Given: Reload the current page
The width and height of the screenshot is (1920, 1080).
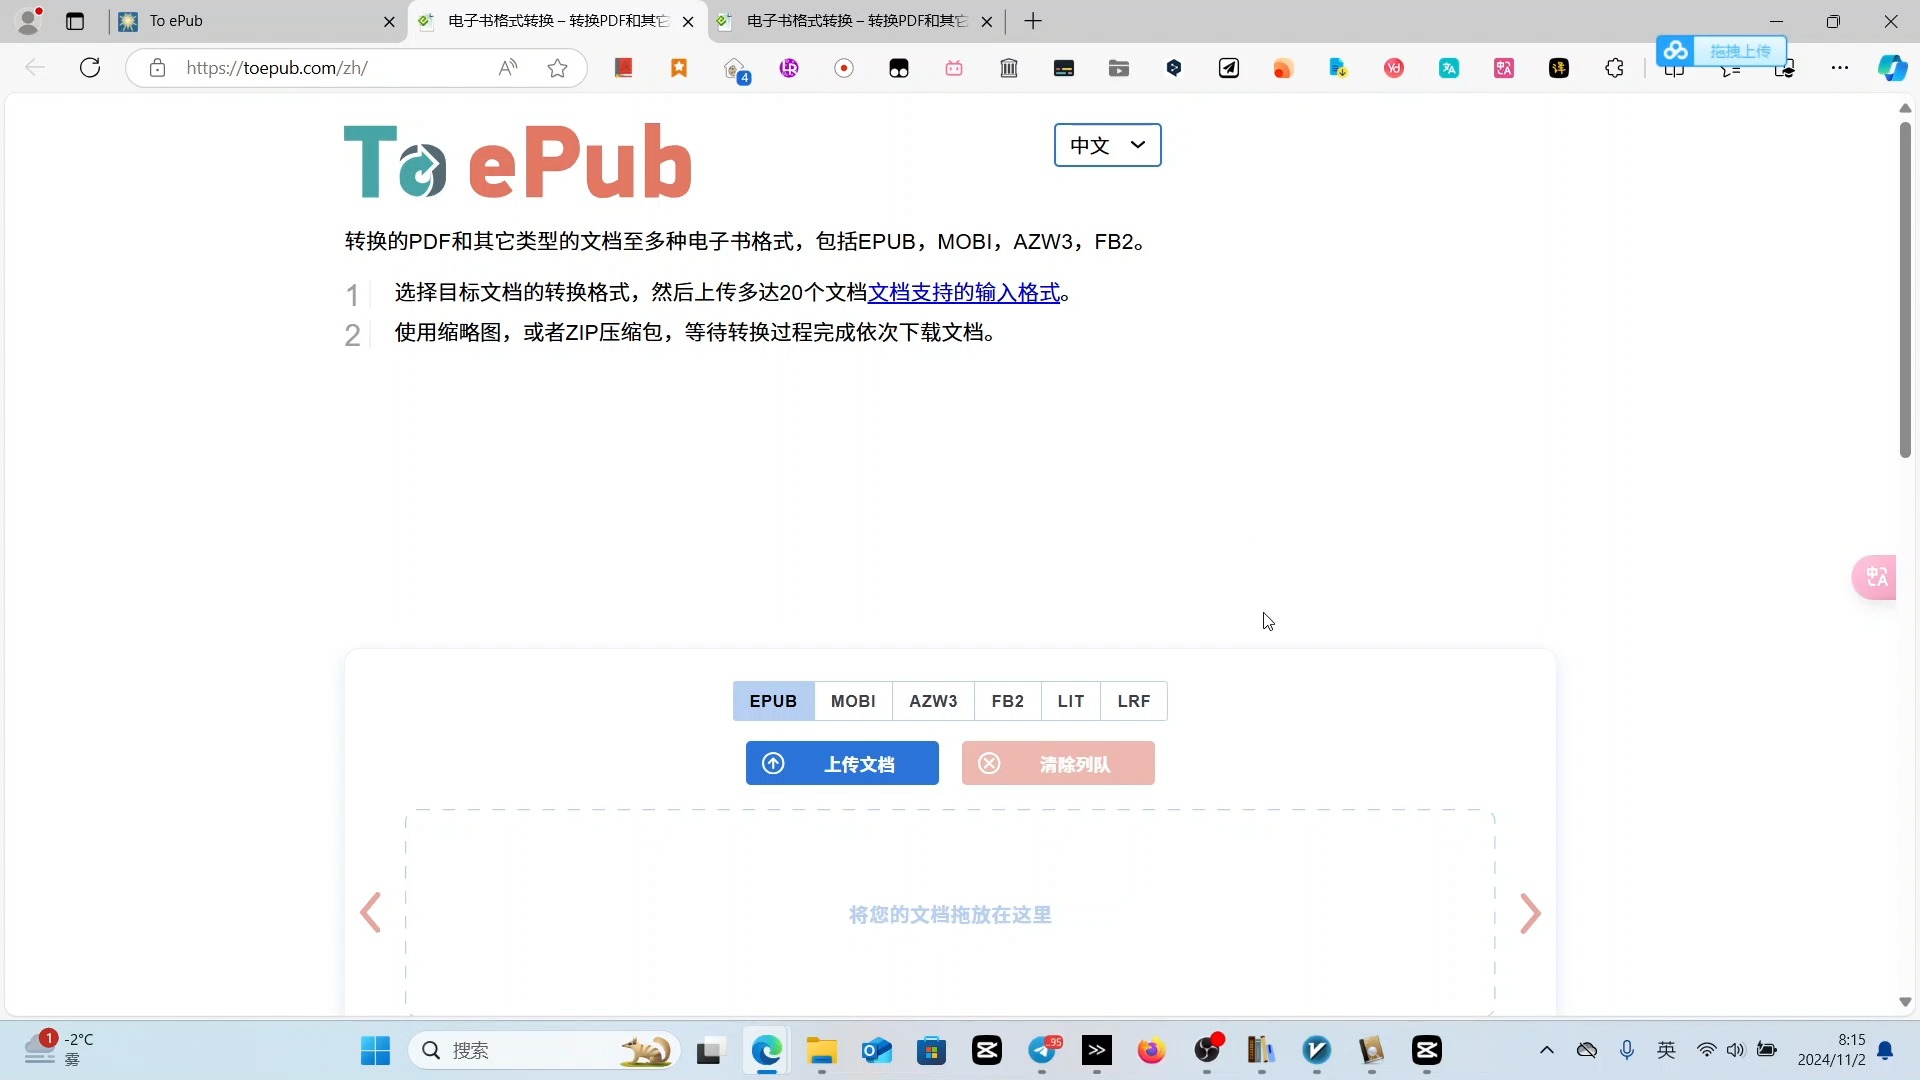Looking at the screenshot, I should [x=90, y=67].
